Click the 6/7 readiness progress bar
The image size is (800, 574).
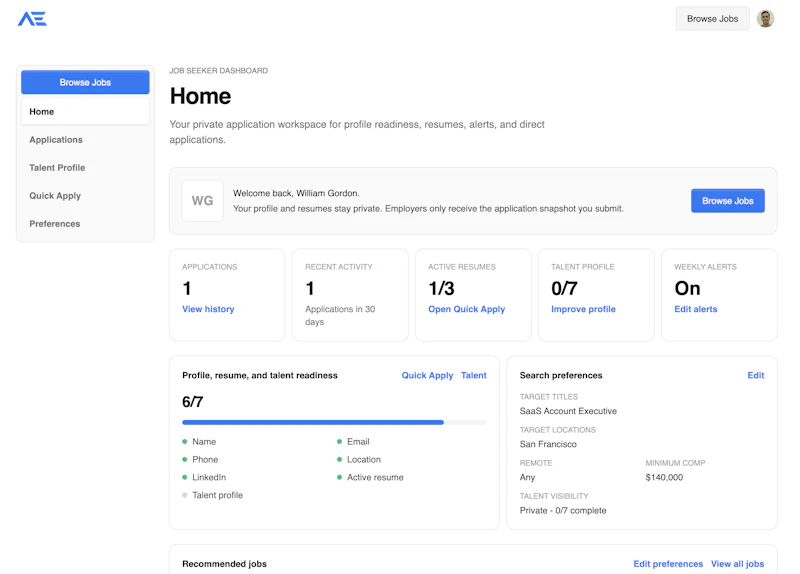tap(334, 422)
